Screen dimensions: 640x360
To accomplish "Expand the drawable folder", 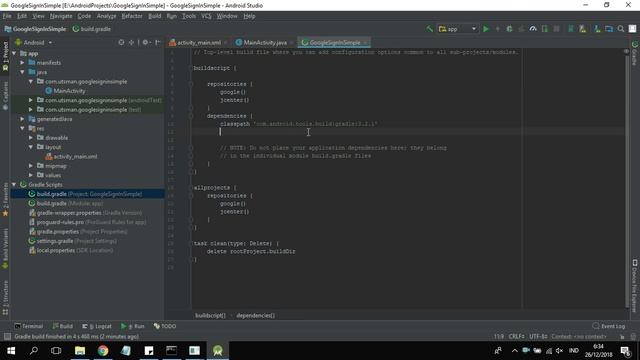I will point(31,138).
